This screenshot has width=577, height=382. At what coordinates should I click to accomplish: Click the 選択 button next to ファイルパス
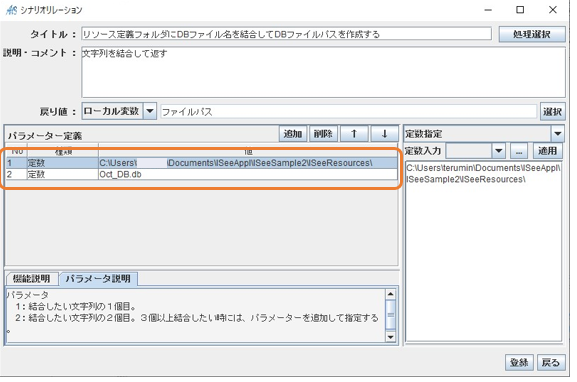click(x=552, y=112)
